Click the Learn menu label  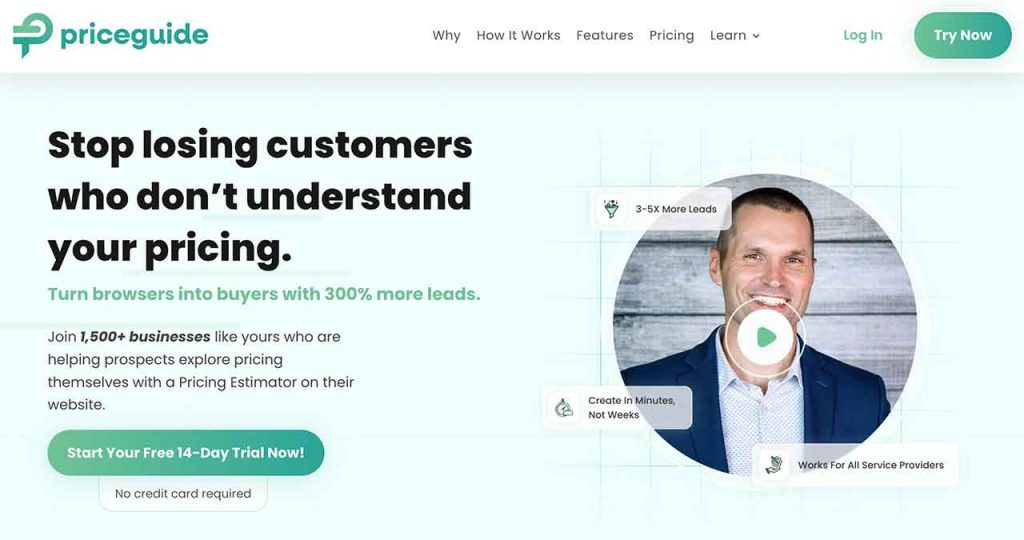(x=728, y=35)
